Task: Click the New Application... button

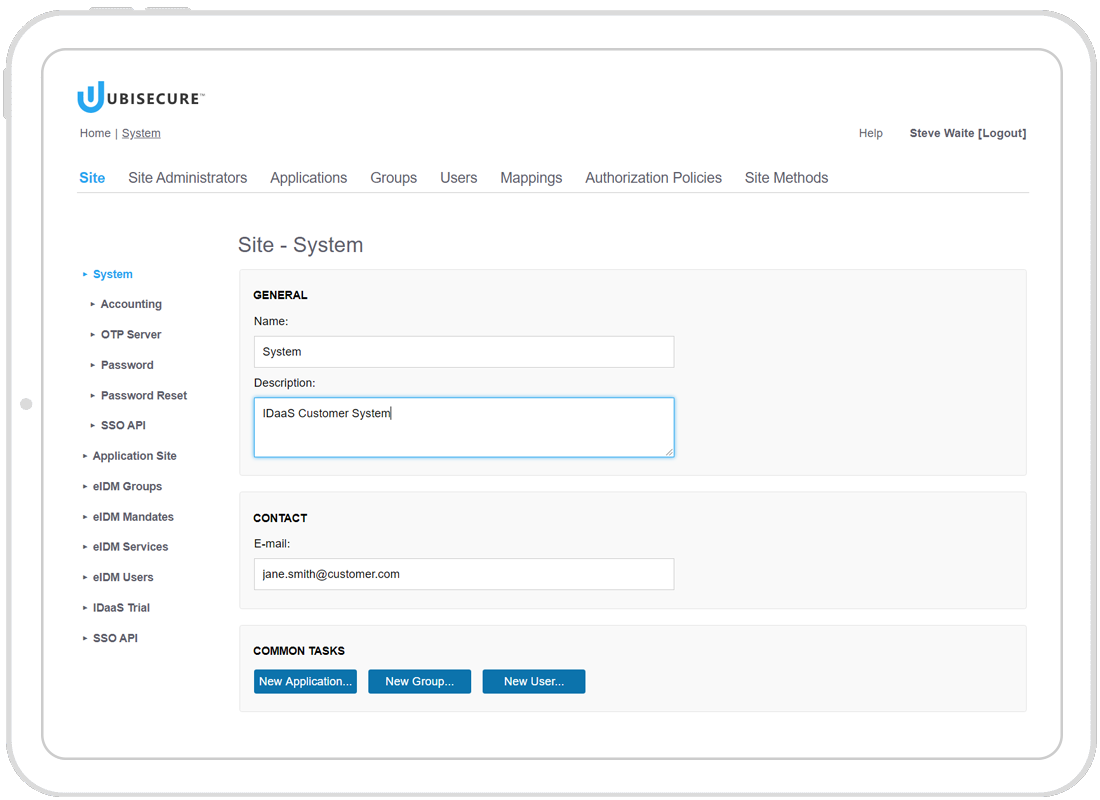Action: click(305, 681)
